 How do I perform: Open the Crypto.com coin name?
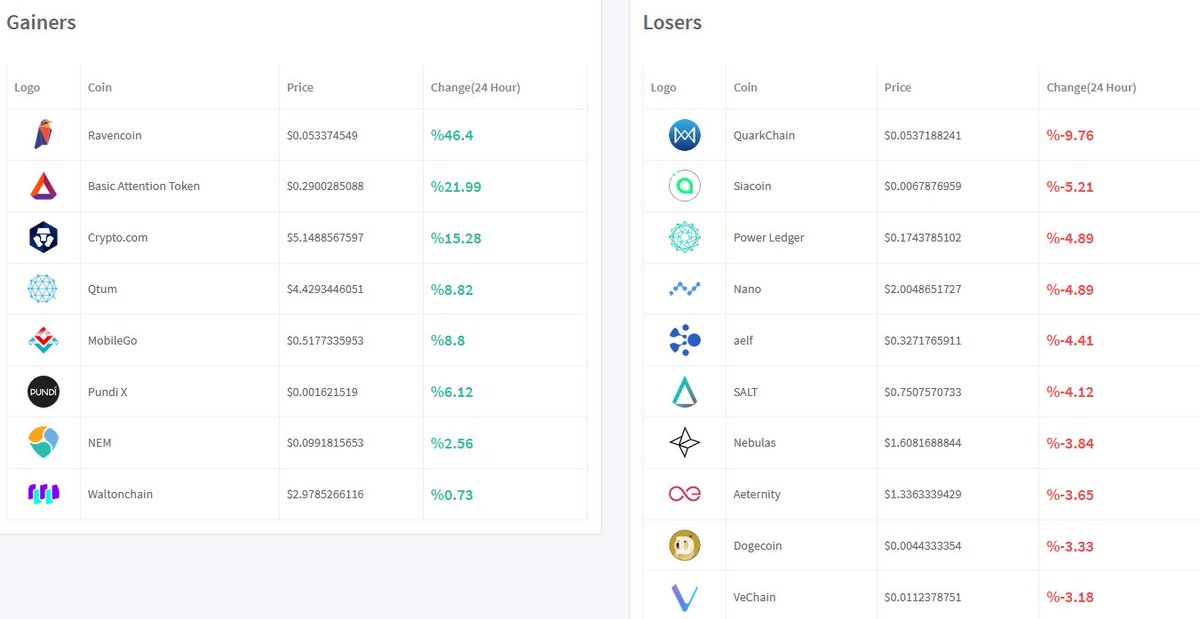(118, 237)
